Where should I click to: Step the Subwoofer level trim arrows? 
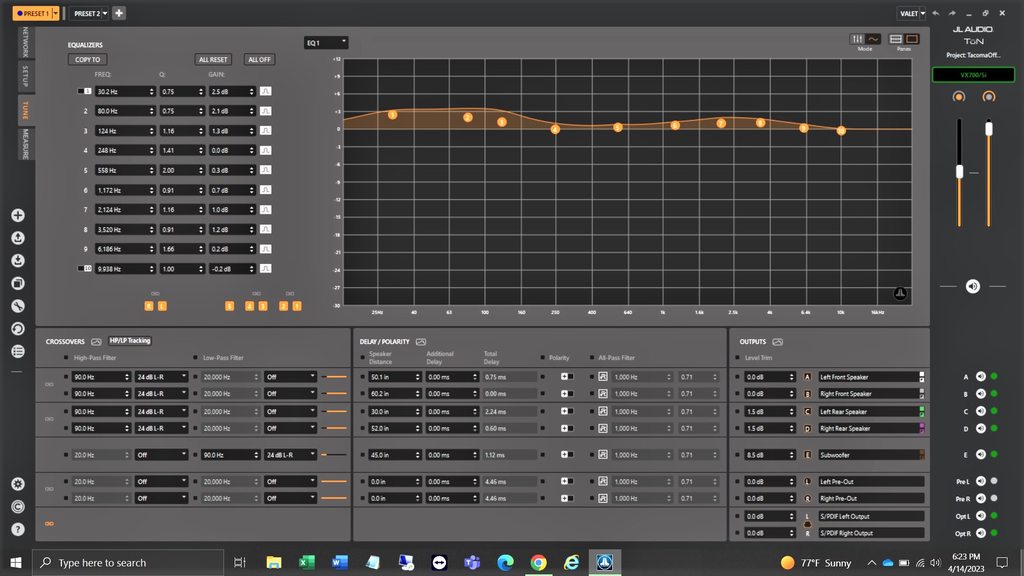pyautogui.click(x=792, y=455)
